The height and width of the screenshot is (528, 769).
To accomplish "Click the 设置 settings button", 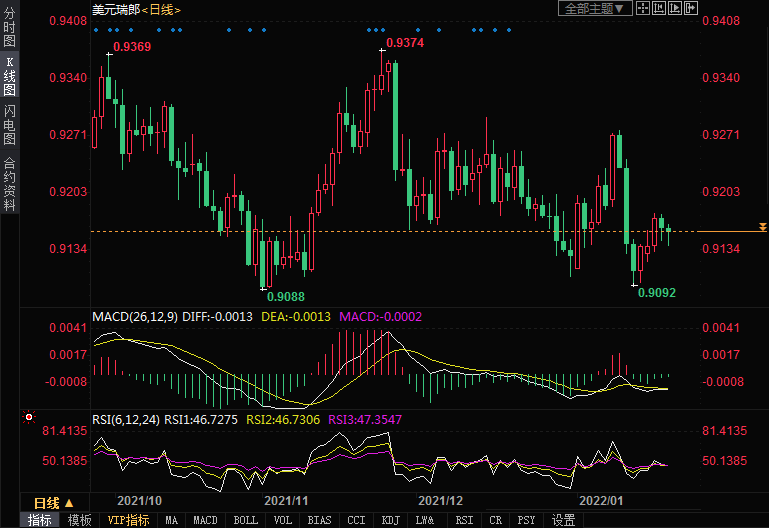I will pyautogui.click(x=564, y=520).
